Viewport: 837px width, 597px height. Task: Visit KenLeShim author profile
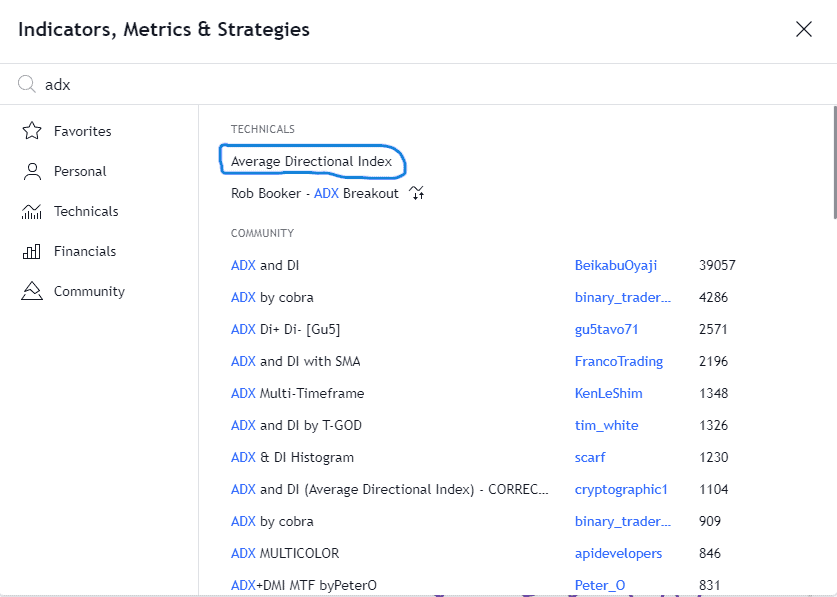609,394
